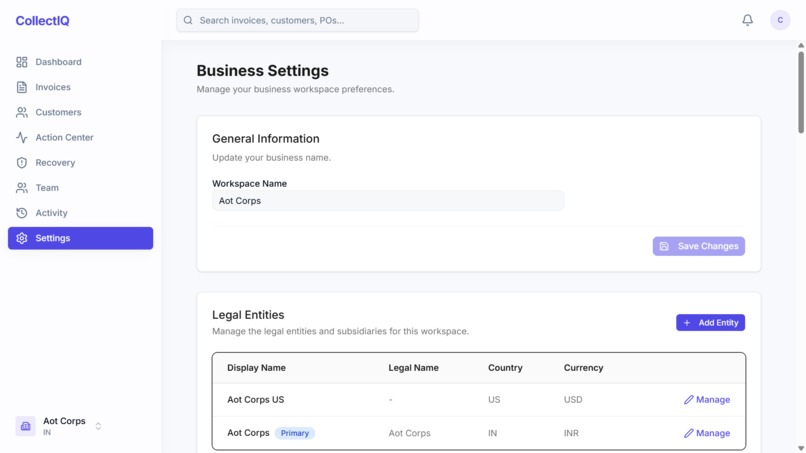Click the INR currency cell
The width and height of the screenshot is (806, 453).
571,433
